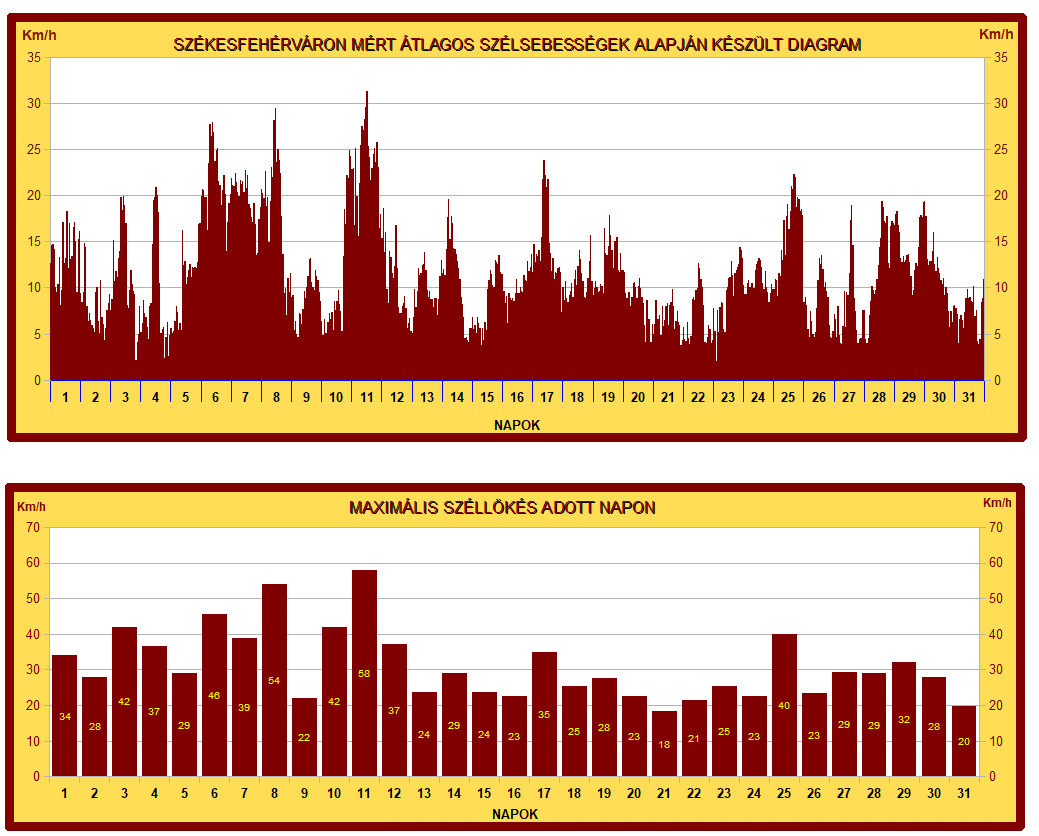Screen dimensions: 1039x836
Task: Select the day 22 bar labeled 21
Action: pyautogui.click(x=694, y=738)
